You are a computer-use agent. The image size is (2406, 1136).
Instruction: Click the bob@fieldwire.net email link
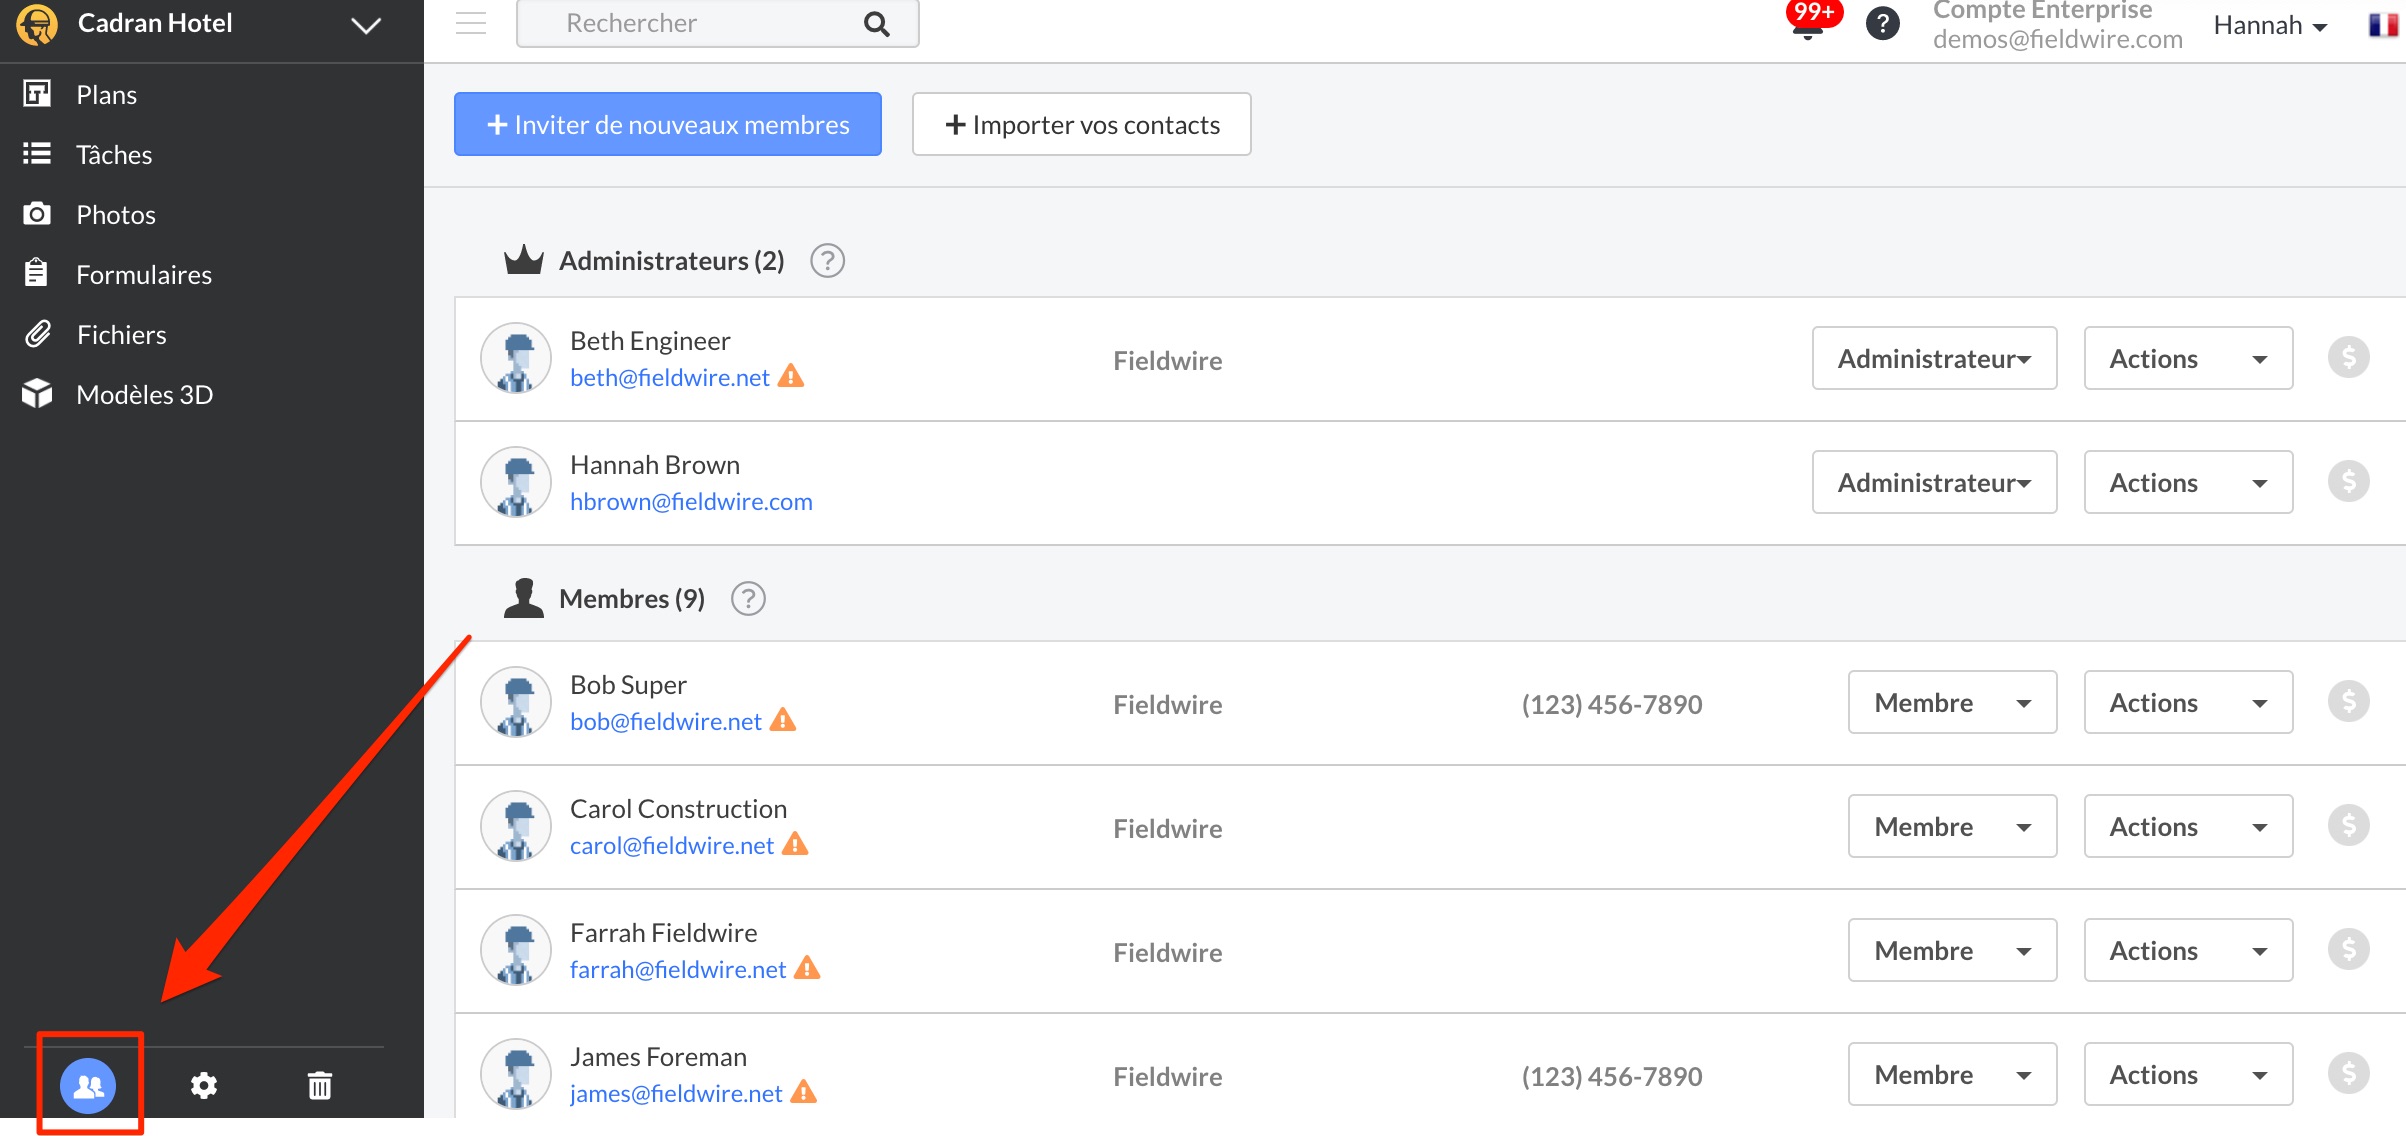(666, 721)
